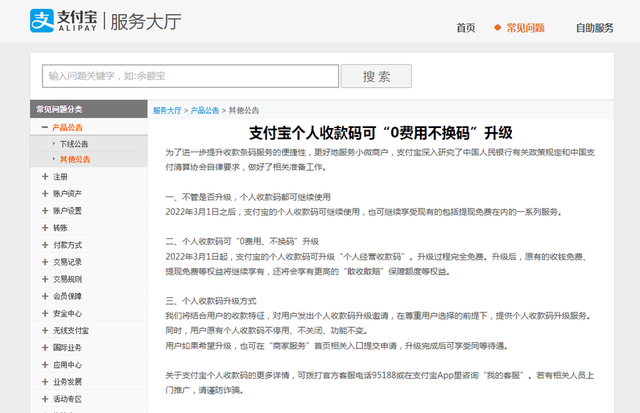Expand the 安全中心 plus icon
Image resolution: width=640 pixels, height=413 pixels.
click(x=45, y=313)
